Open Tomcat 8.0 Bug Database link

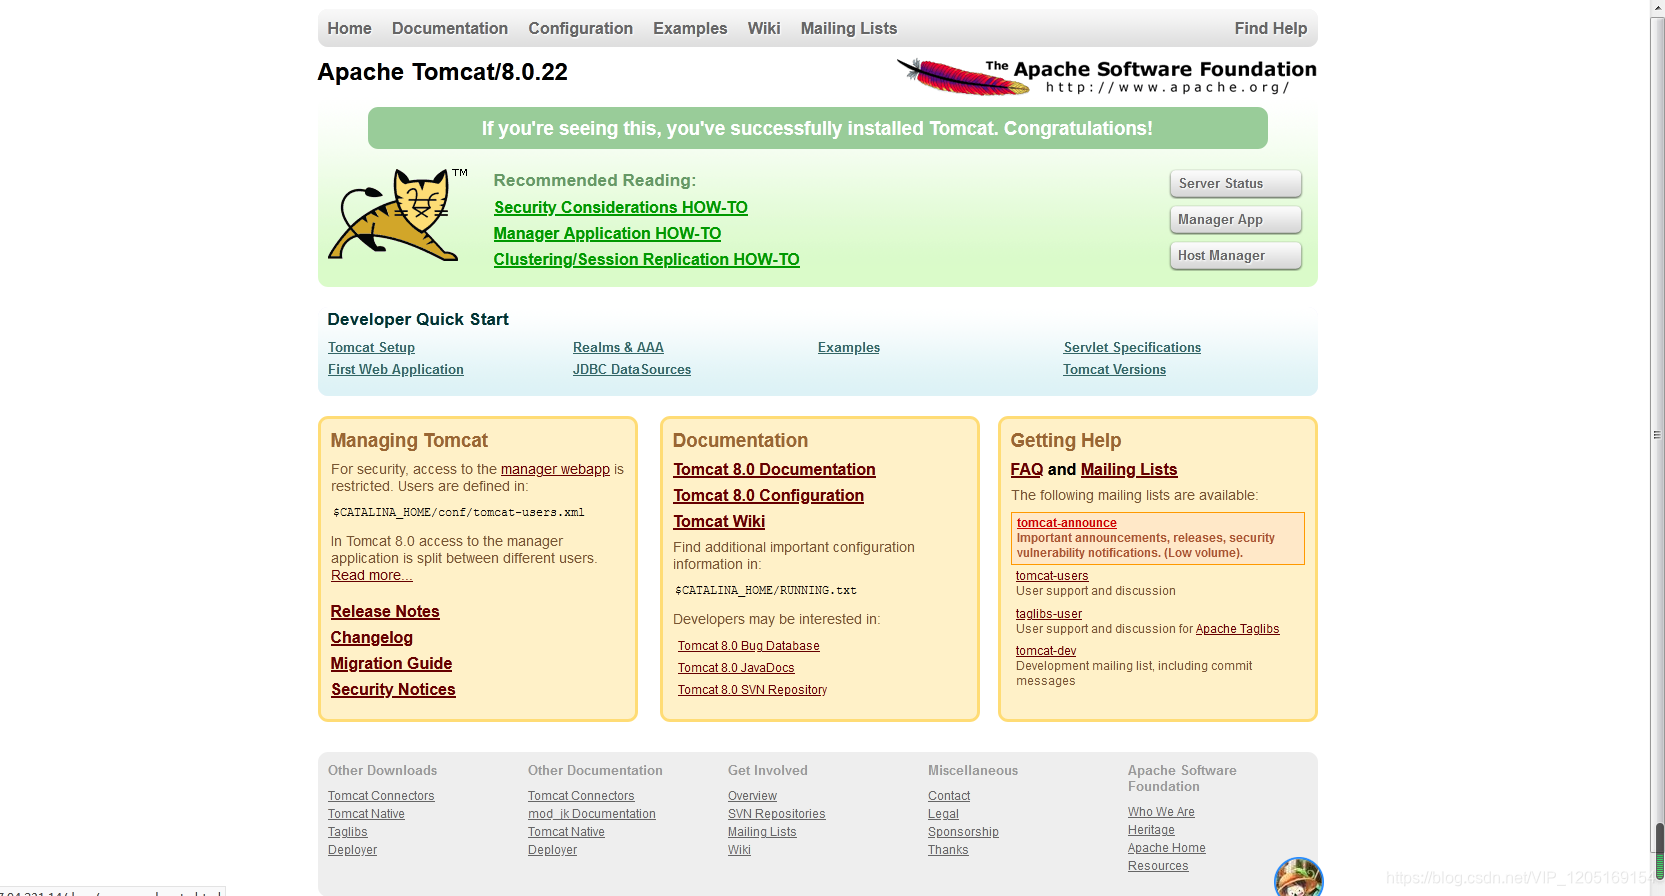[749, 646]
